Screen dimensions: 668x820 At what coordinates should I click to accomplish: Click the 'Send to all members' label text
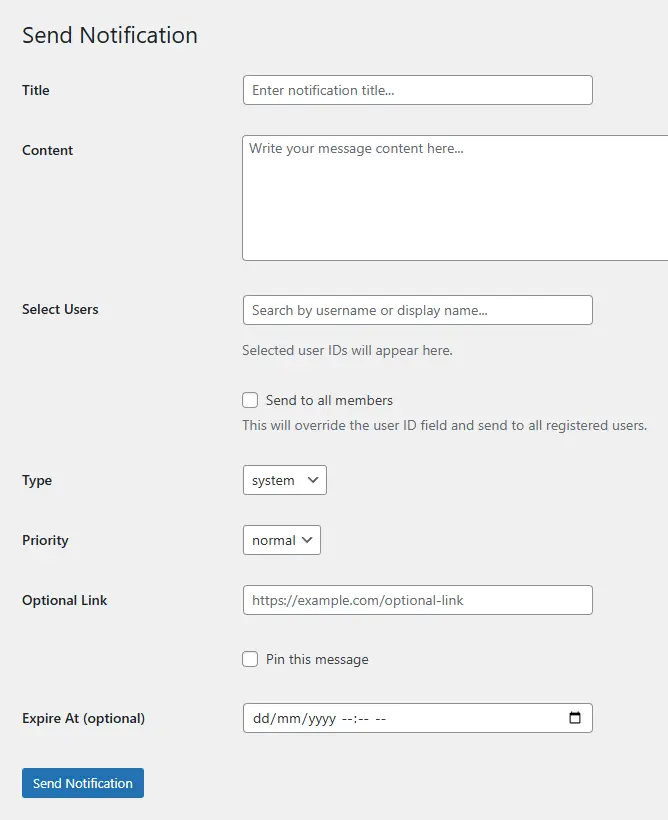tap(329, 400)
